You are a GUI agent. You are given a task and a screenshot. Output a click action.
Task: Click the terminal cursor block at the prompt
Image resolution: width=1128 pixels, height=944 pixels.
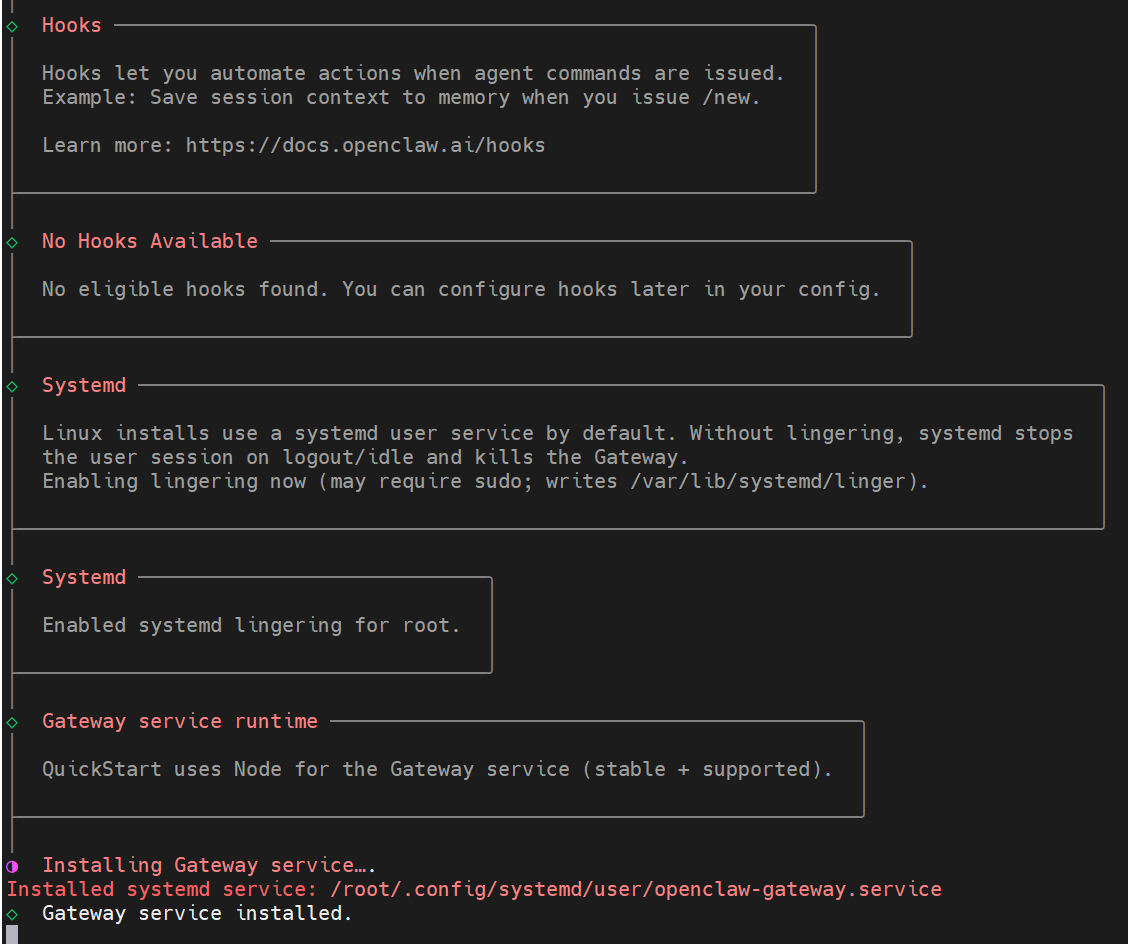pyautogui.click(x=12, y=935)
